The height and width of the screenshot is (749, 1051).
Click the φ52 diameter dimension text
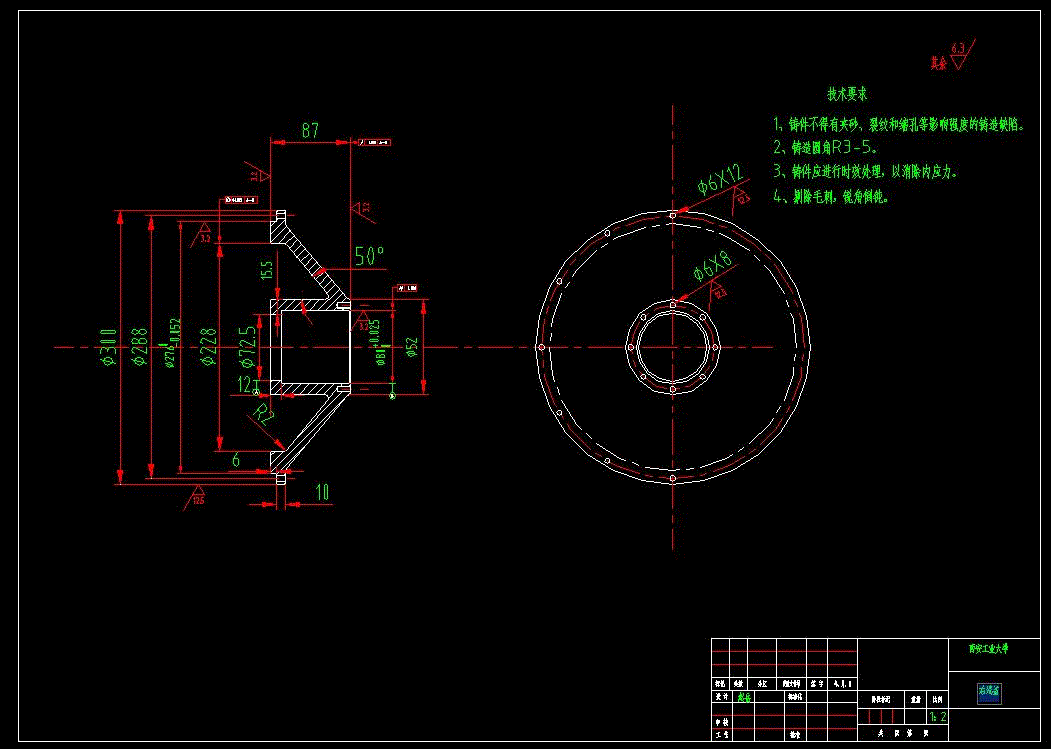[x=412, y=347]
